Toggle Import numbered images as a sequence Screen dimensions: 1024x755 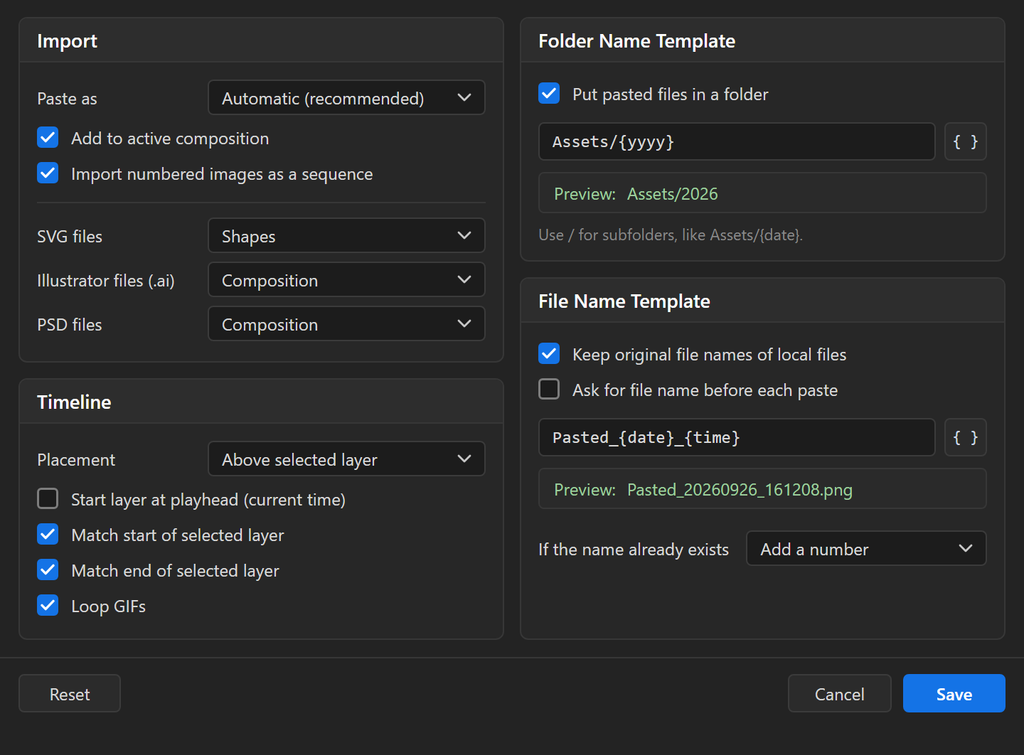pos(48,174)
